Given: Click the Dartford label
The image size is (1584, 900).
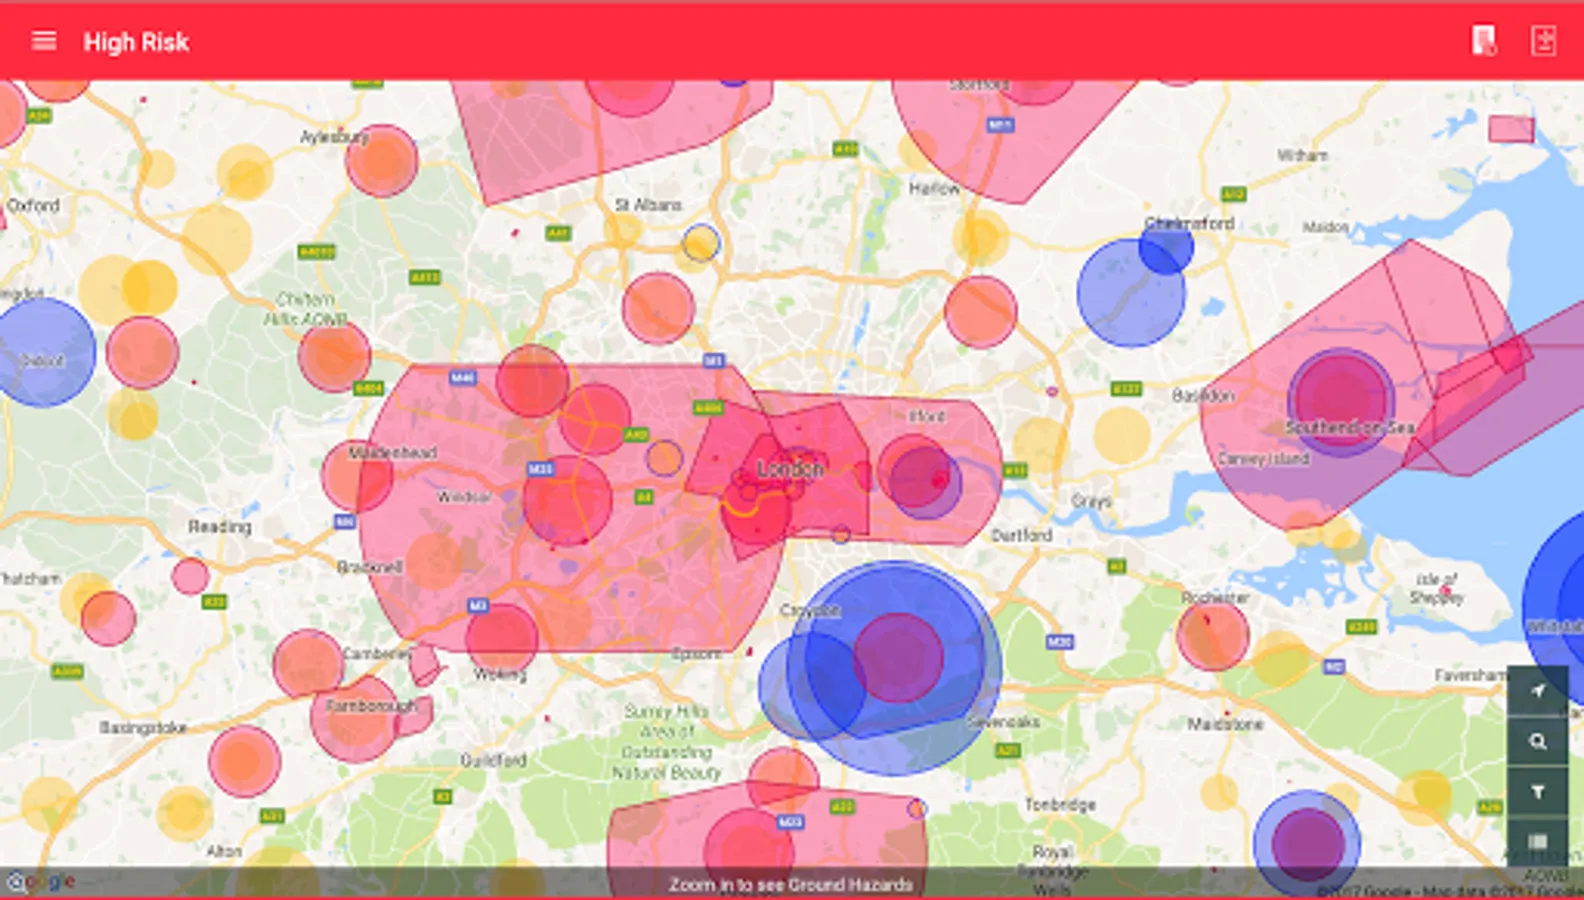Looking at the screenshot, I should (1021, 536).
